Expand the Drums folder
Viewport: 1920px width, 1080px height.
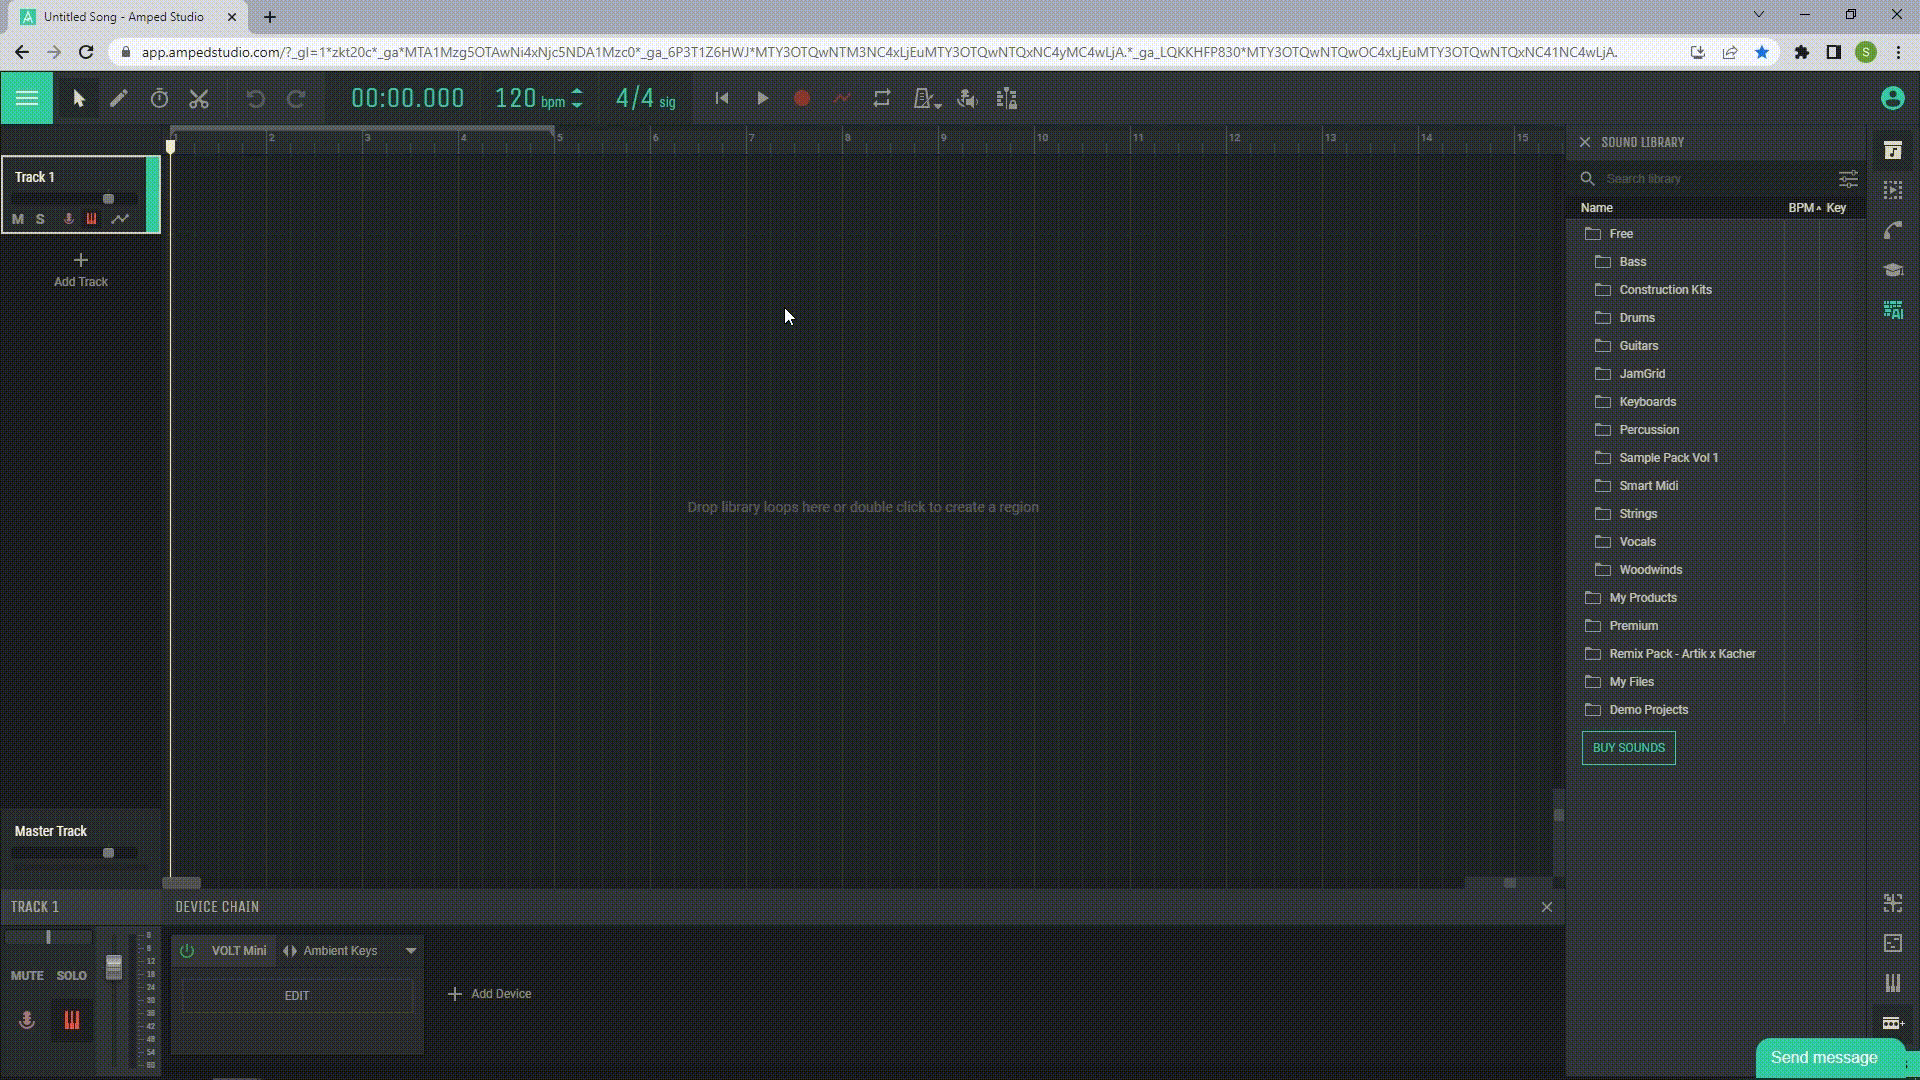(1636, 318)
